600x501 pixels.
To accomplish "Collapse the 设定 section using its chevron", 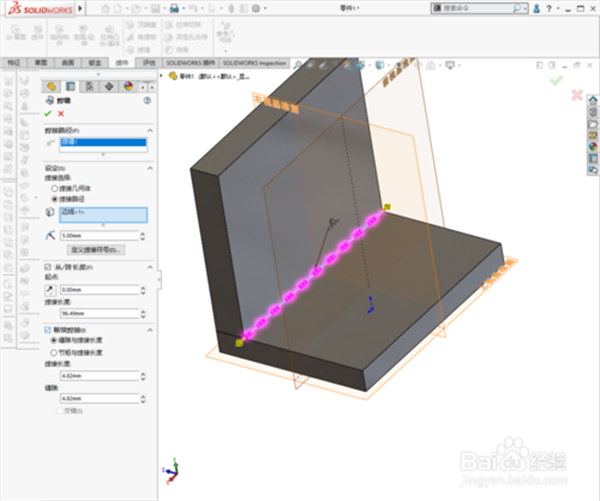I will [149, 168].
